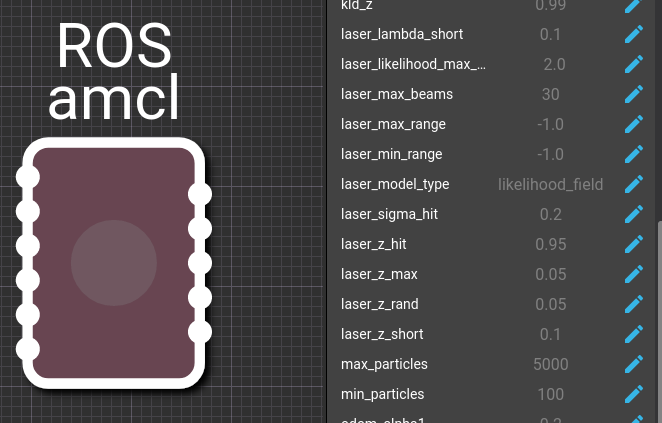Select the laser_sigma_hit parameter name
This screenshot has height=423, width=662.
(389, 214)
